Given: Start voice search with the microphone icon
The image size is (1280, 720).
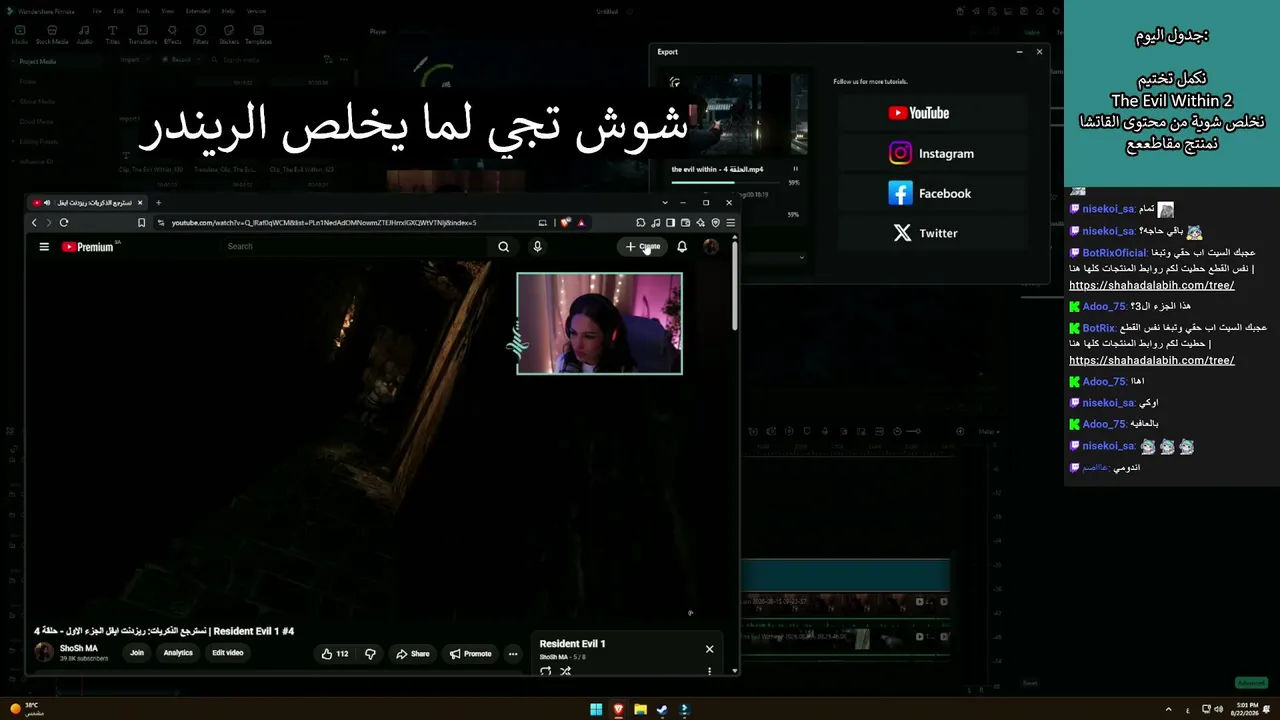Looking at the screenshot, I should [537, 247].
